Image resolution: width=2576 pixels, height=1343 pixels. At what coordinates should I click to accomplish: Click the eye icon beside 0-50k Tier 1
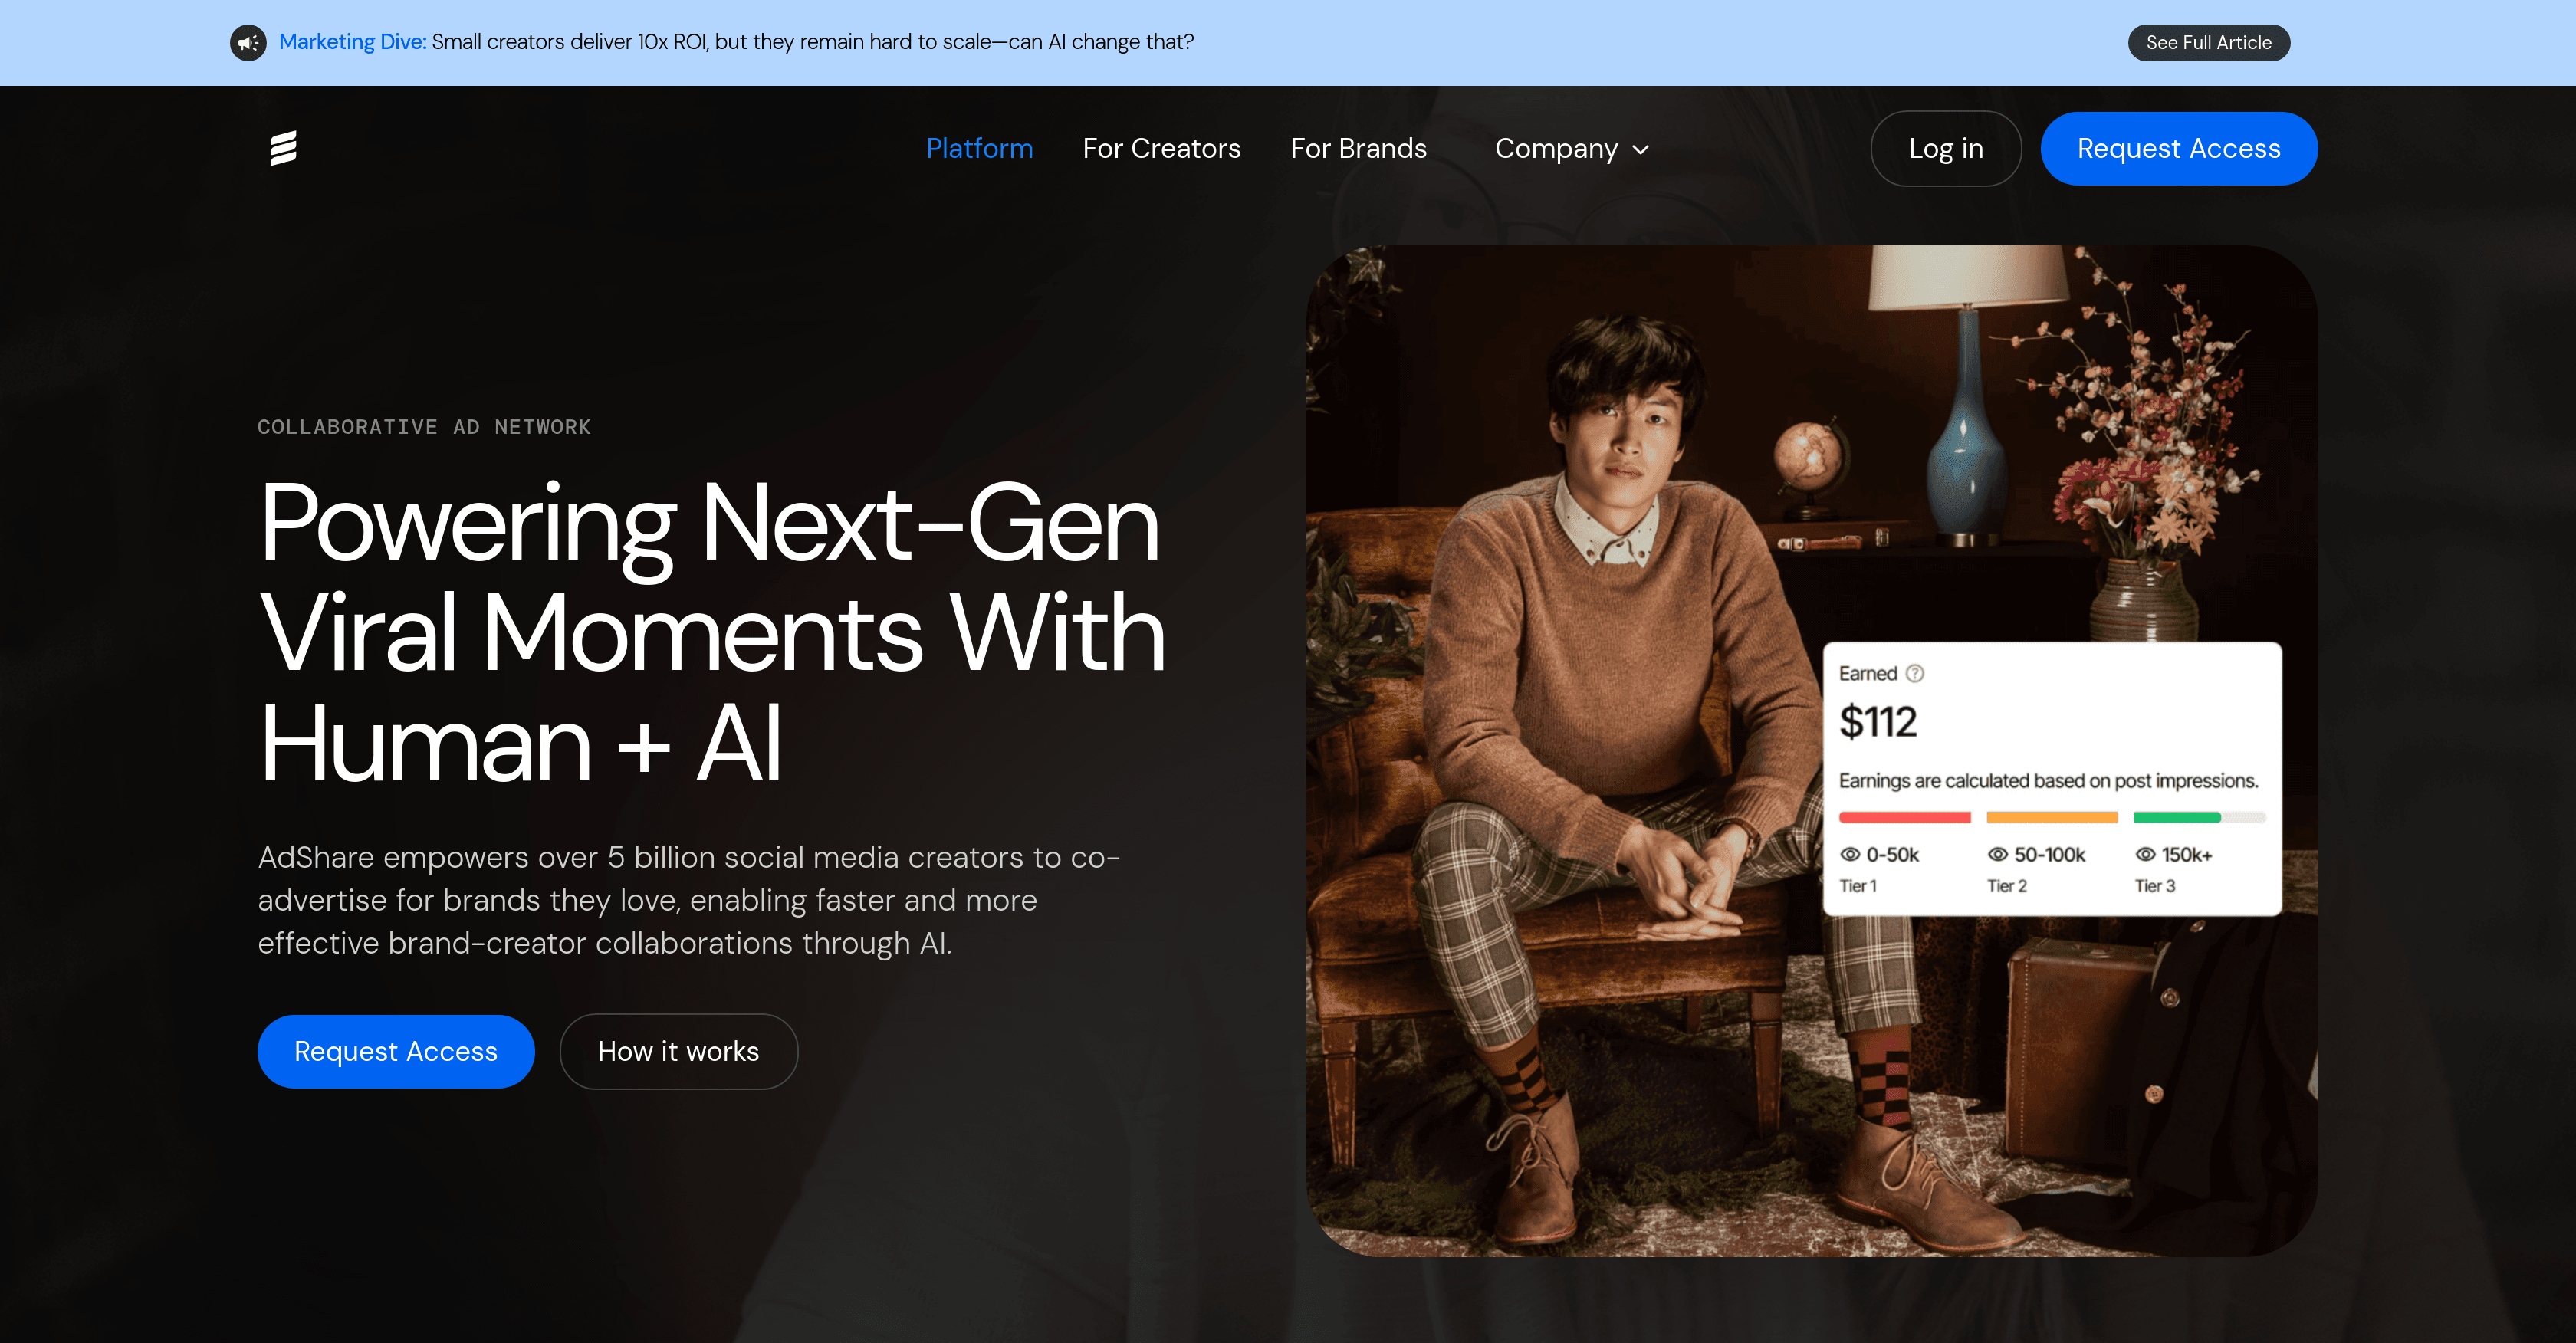[1851, 855]
